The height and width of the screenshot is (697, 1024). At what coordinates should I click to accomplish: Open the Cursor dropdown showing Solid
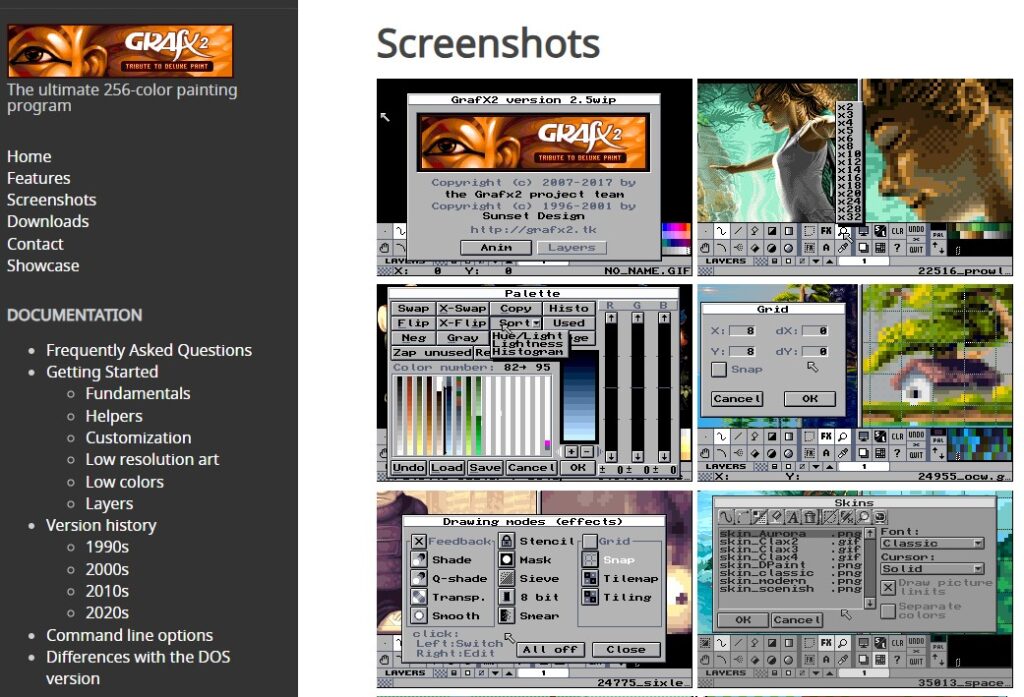(x=930, y=569)
